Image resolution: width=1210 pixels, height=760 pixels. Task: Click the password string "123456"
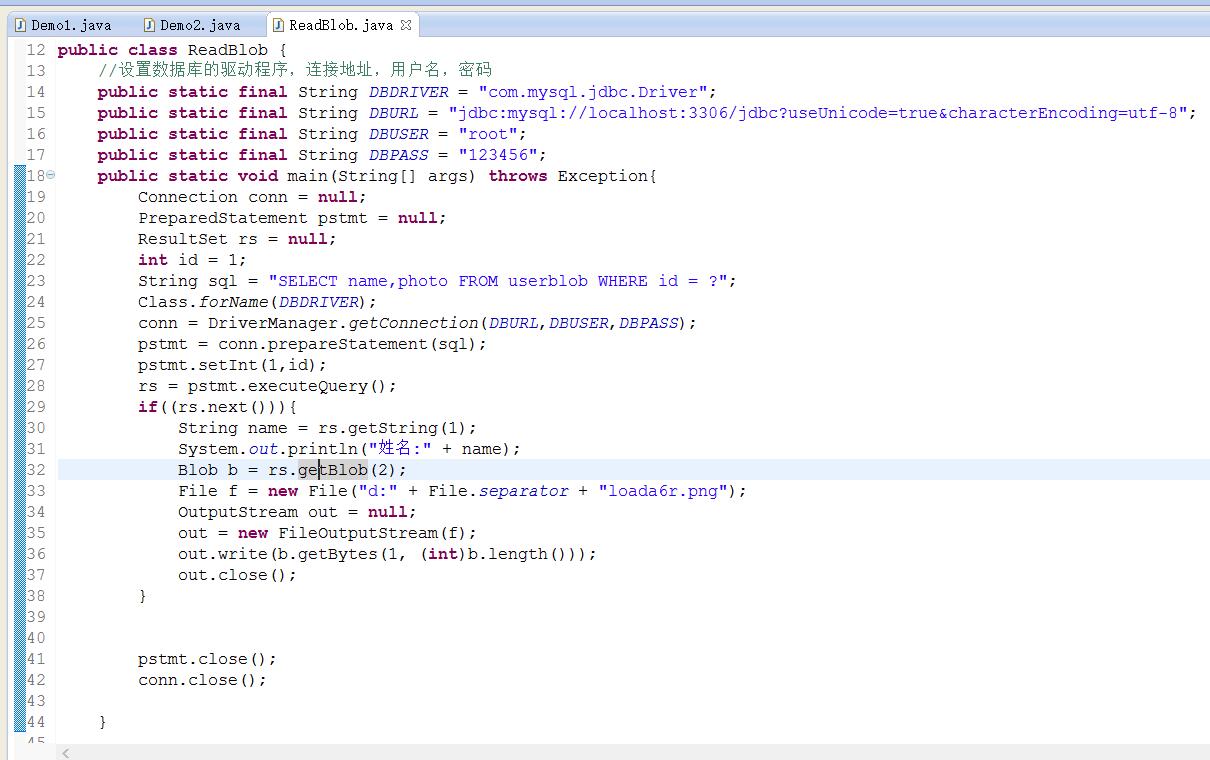[498, 155]
